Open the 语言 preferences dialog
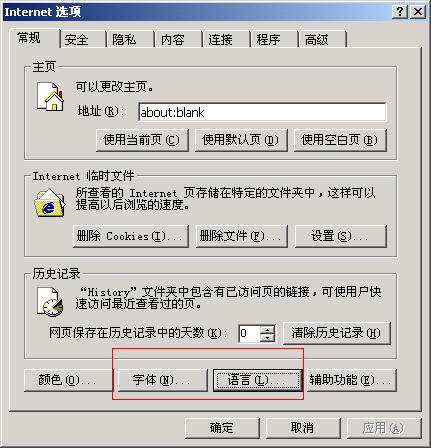Screen dimensions: 431x448 pyautogui.click(x=257, y=380)
